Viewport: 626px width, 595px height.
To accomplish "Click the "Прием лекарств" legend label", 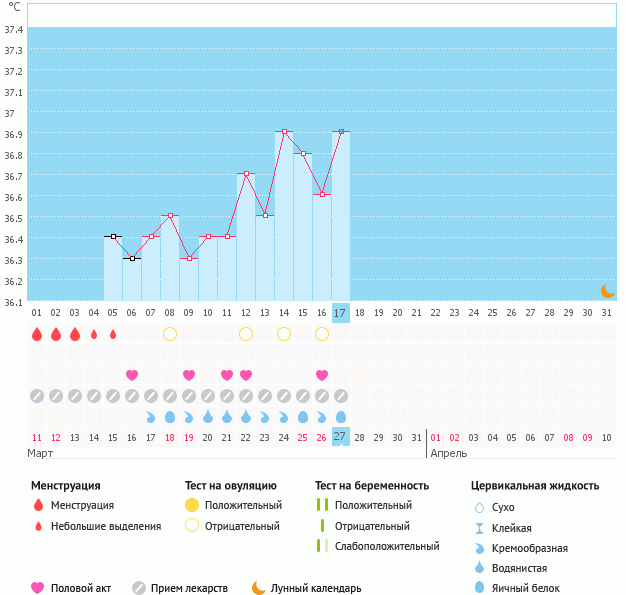I will coord(189,589).
